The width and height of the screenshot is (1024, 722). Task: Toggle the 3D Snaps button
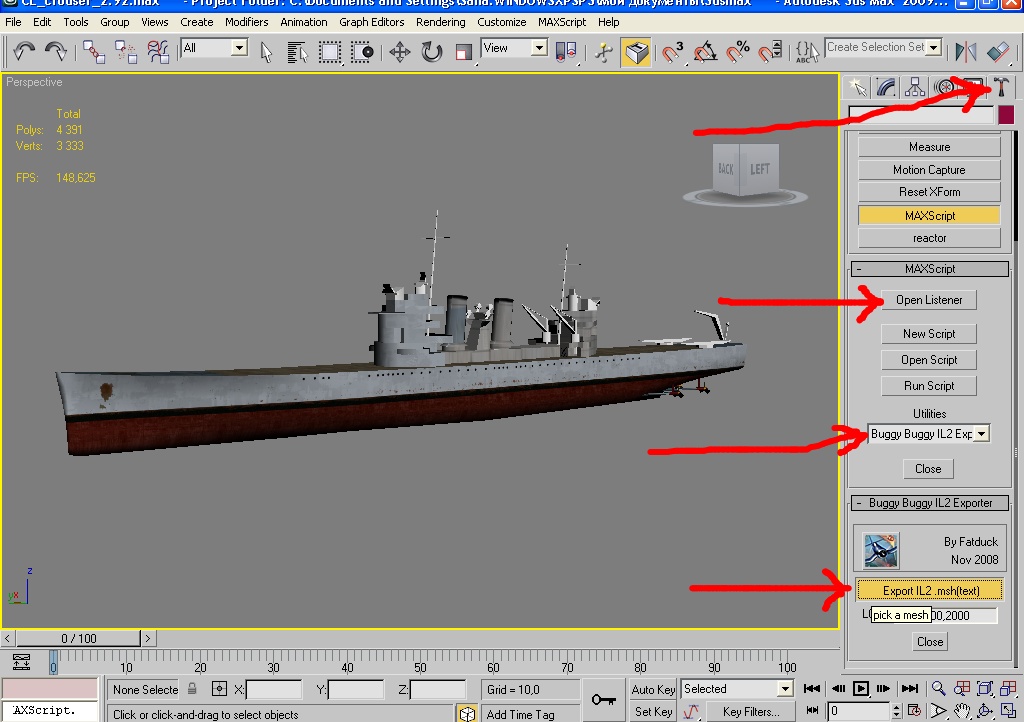click(673, 51)
